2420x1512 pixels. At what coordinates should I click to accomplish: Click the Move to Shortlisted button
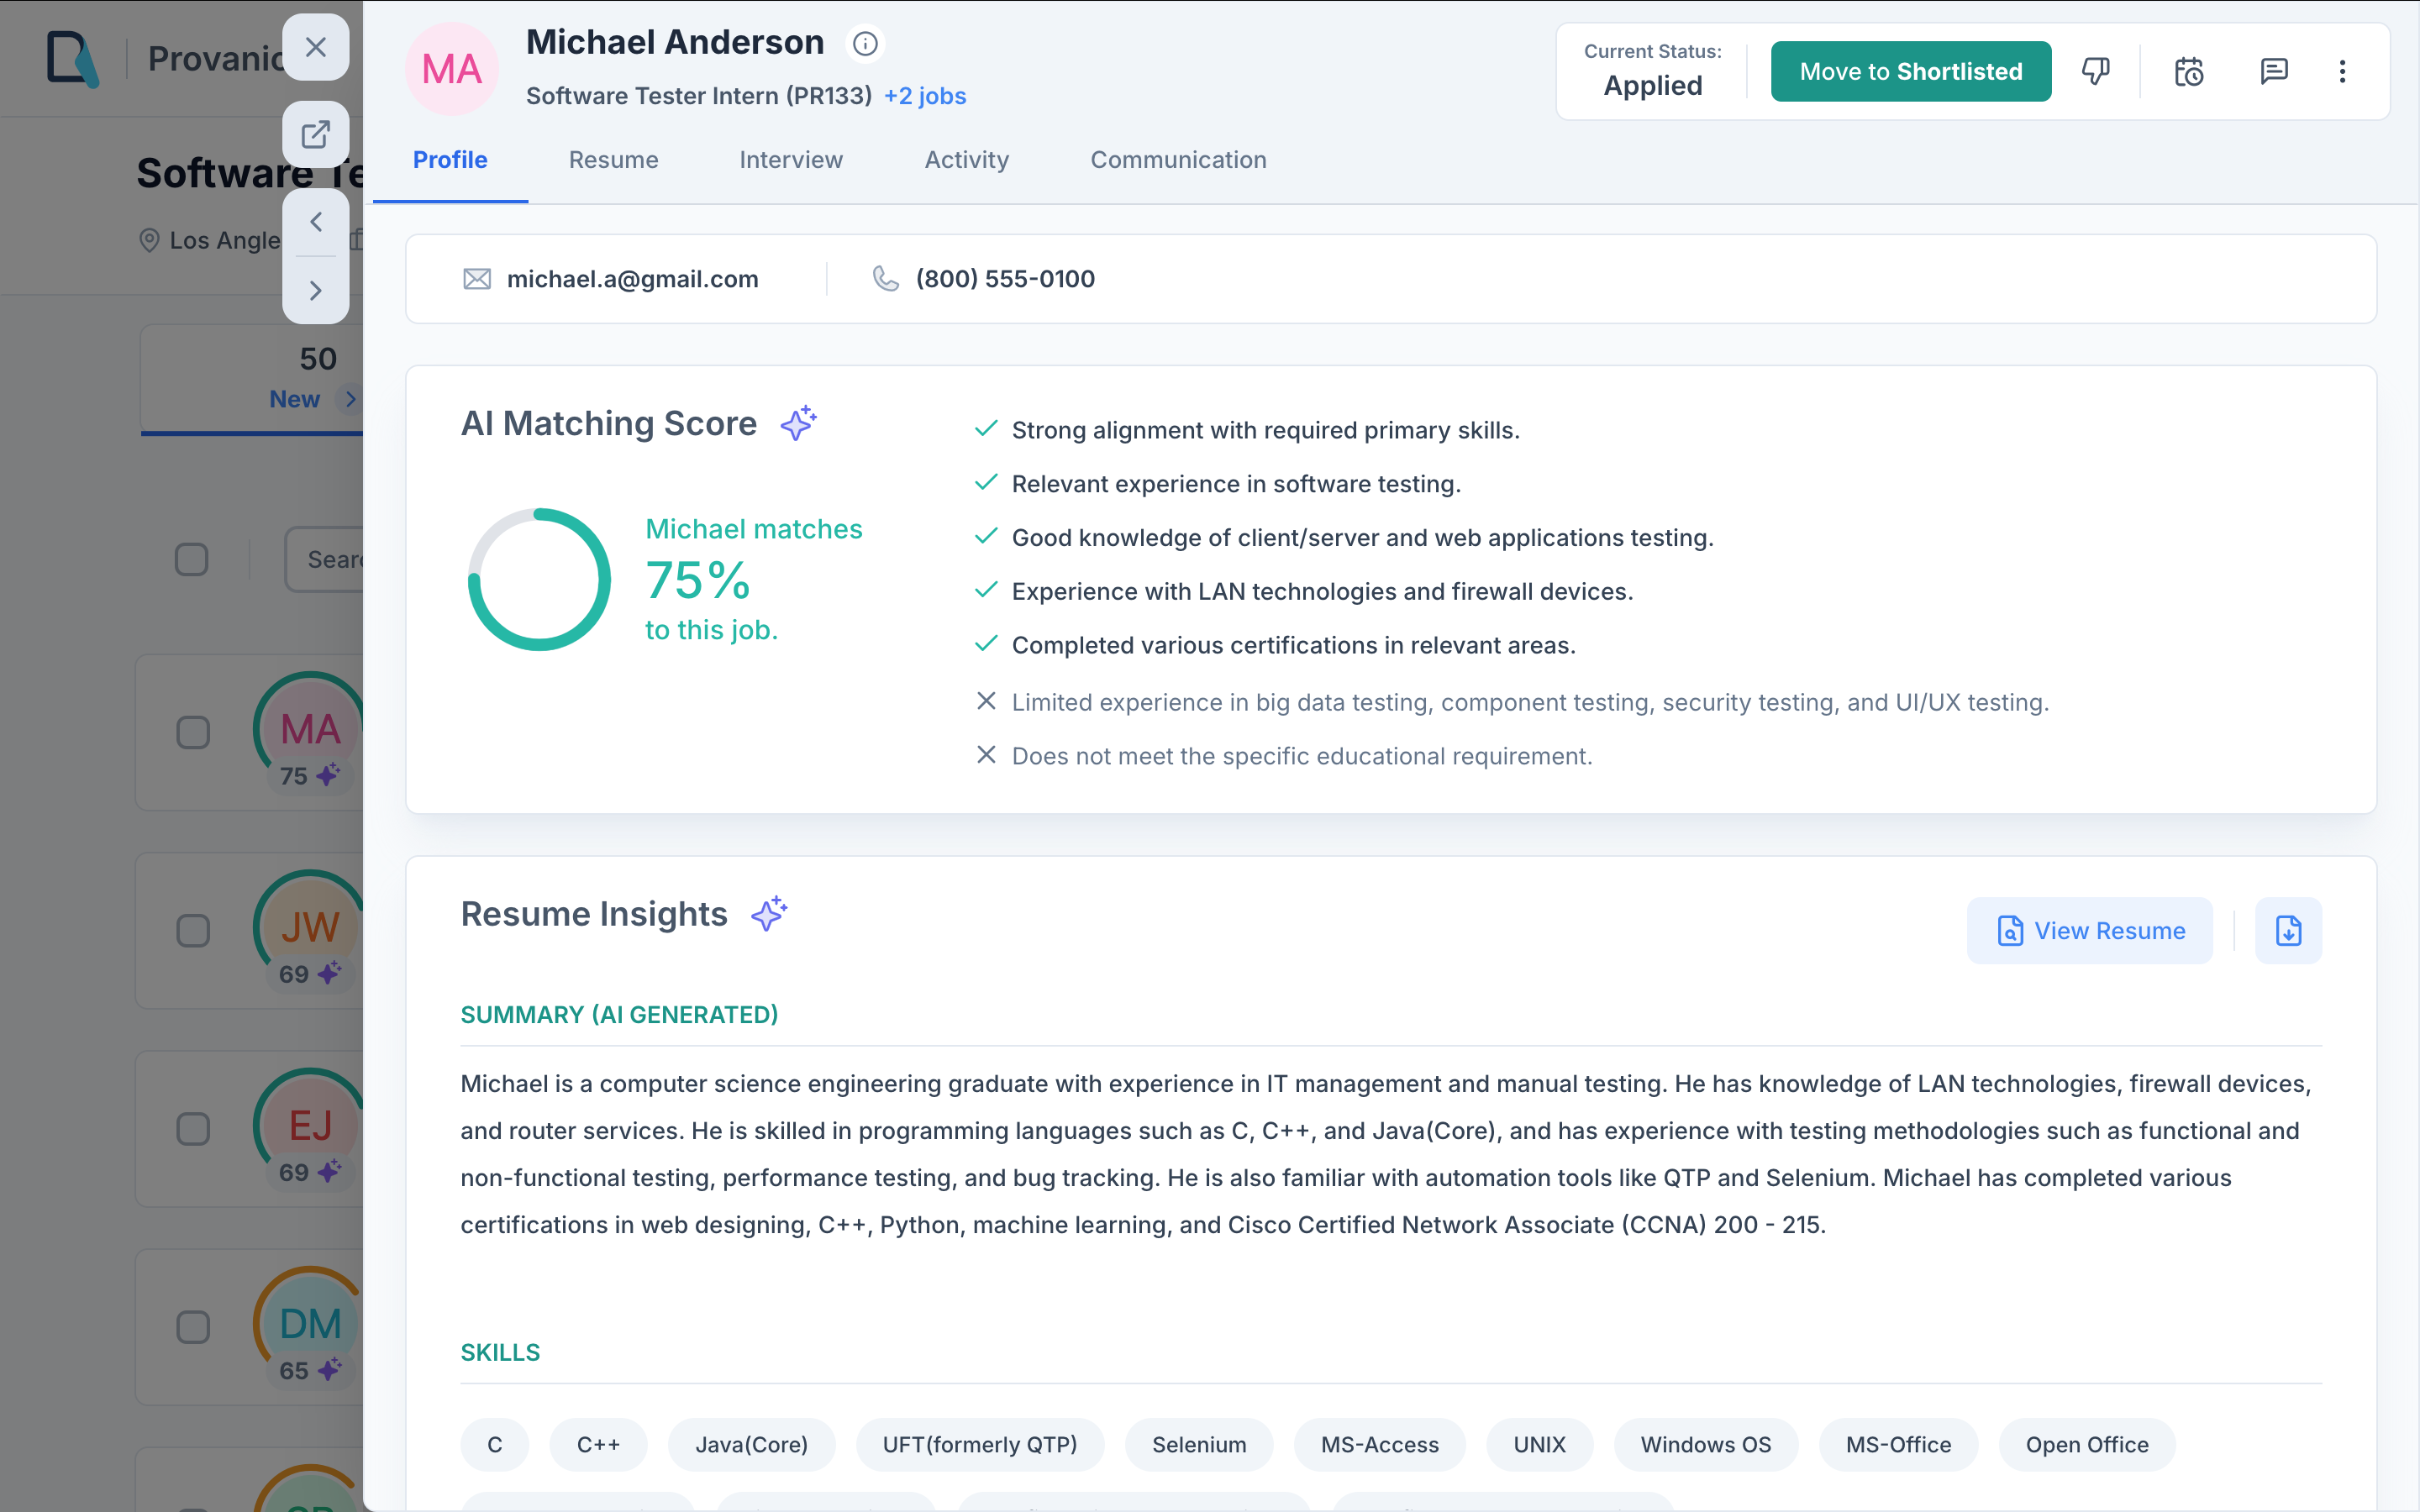[x=1910, y=71]
